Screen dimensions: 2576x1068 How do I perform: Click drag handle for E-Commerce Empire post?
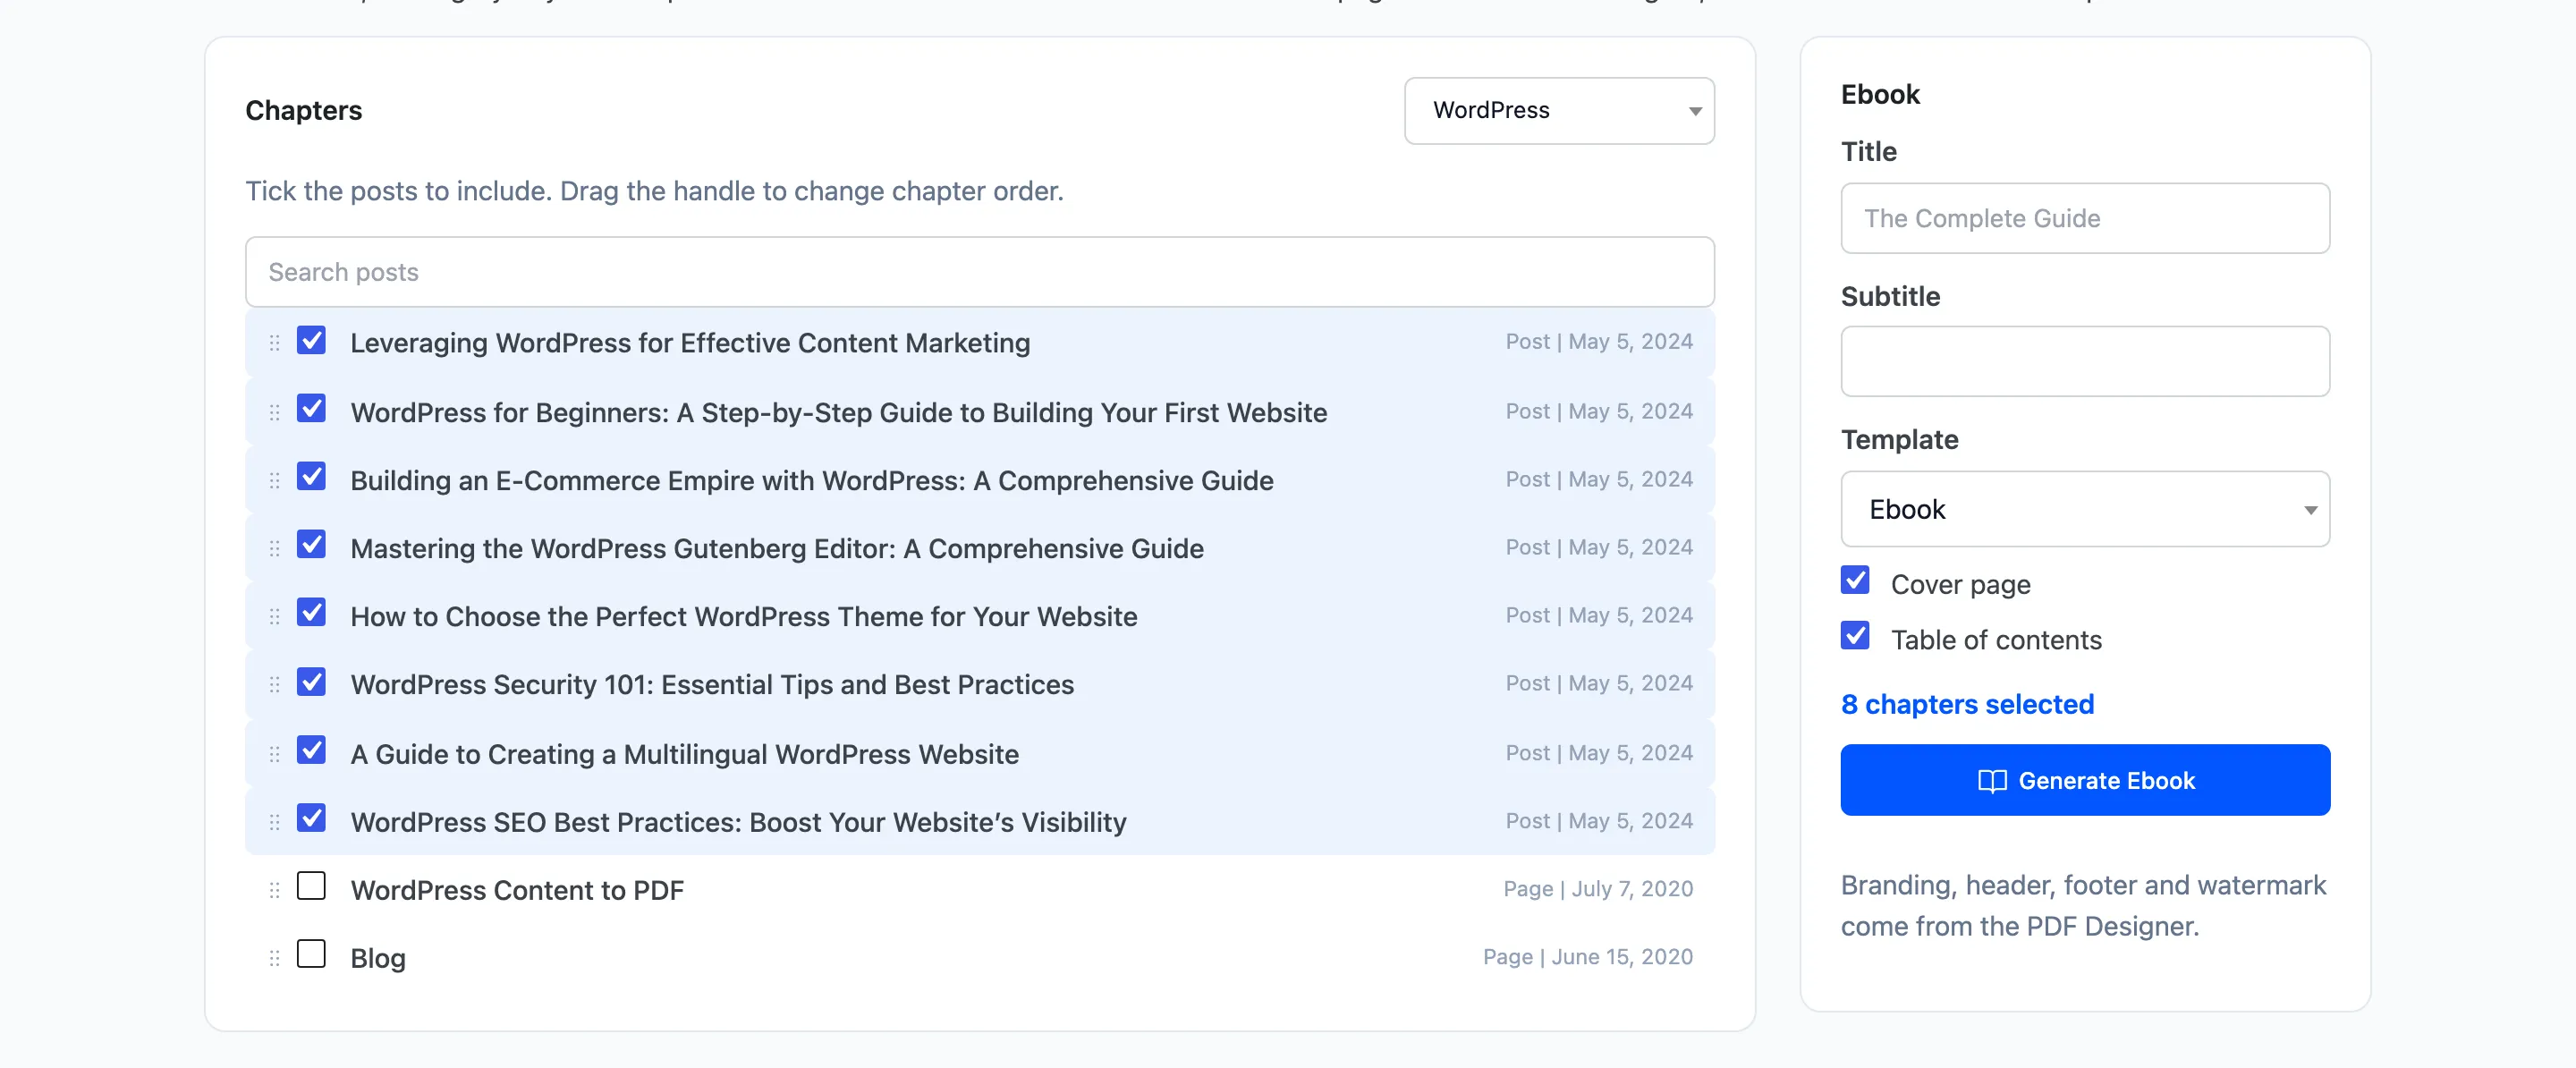(274, 480)
